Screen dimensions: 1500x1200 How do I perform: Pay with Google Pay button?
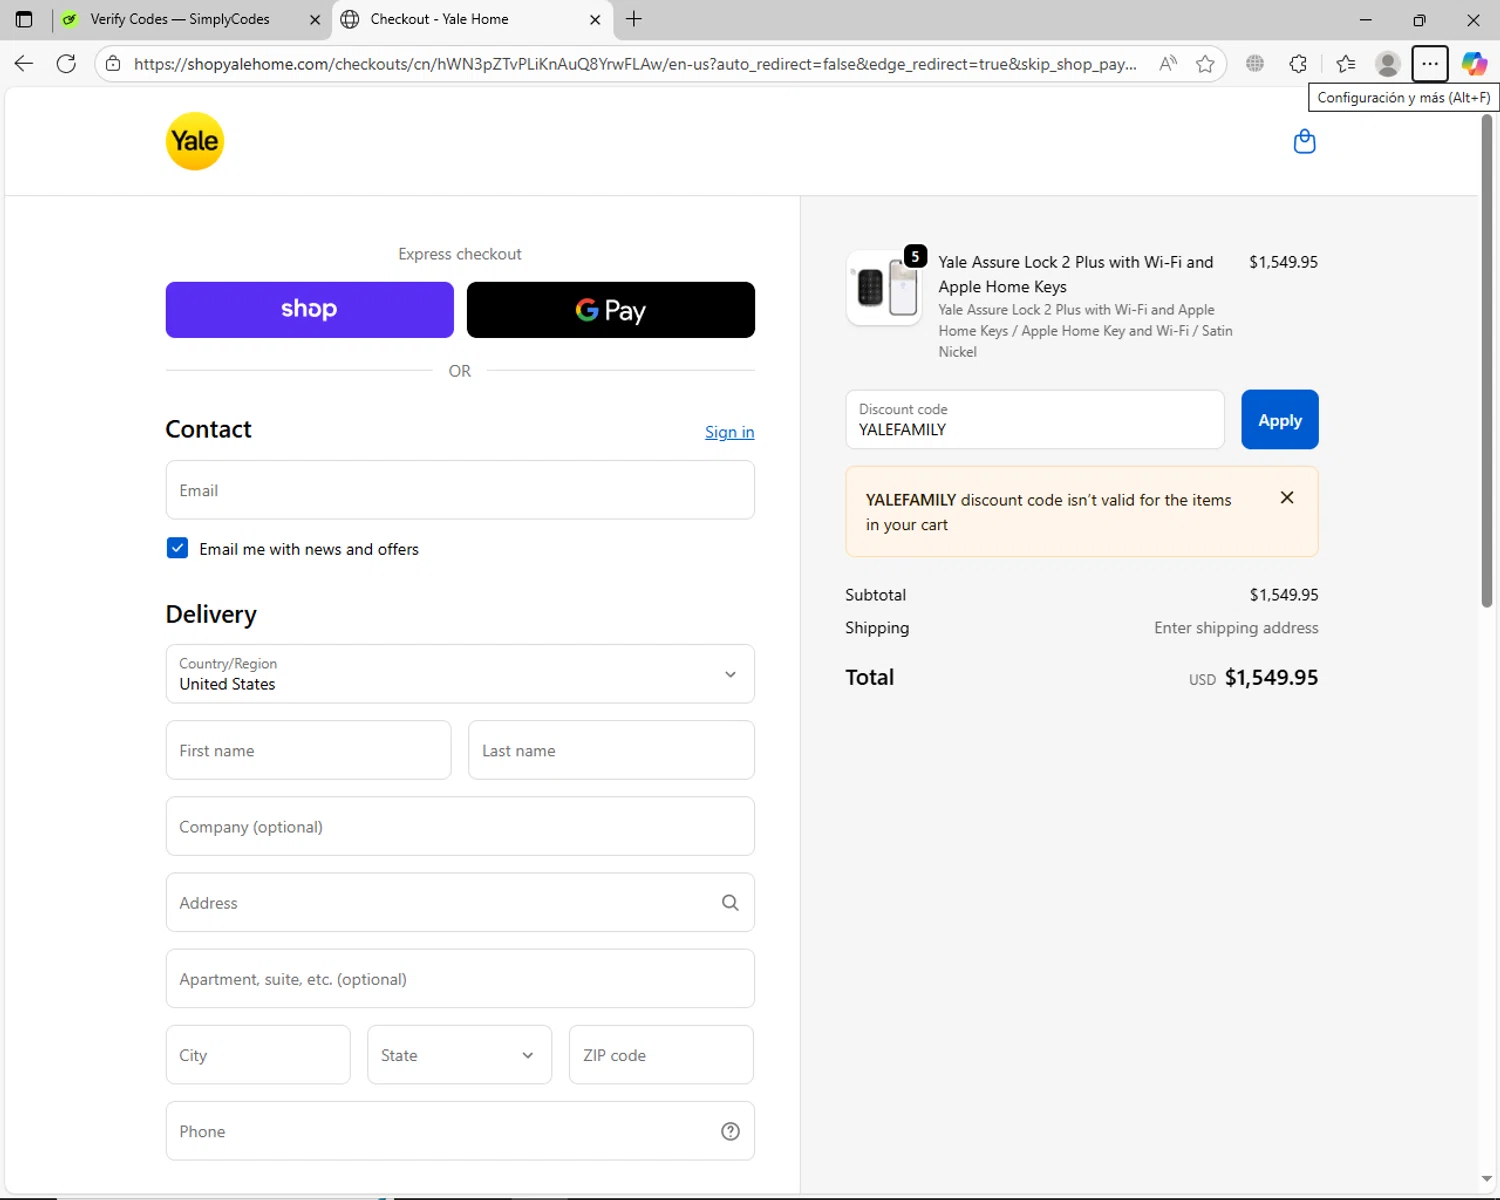pyautogui.click(x=611, y=310)
